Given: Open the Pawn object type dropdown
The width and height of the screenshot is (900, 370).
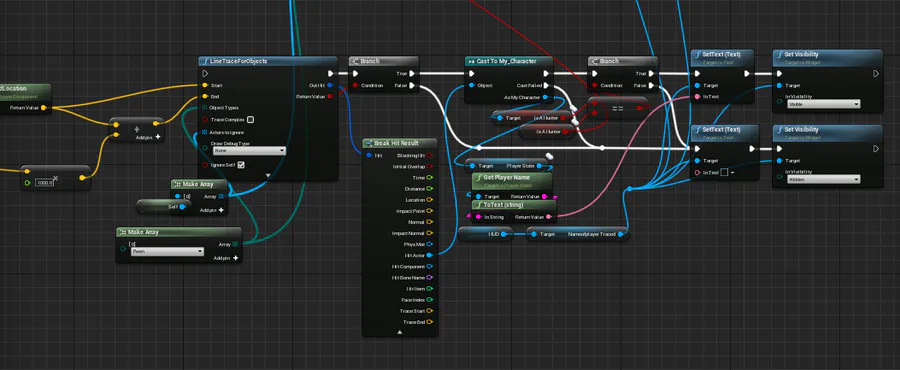Looking at the screenshot, I should (167, 252).
